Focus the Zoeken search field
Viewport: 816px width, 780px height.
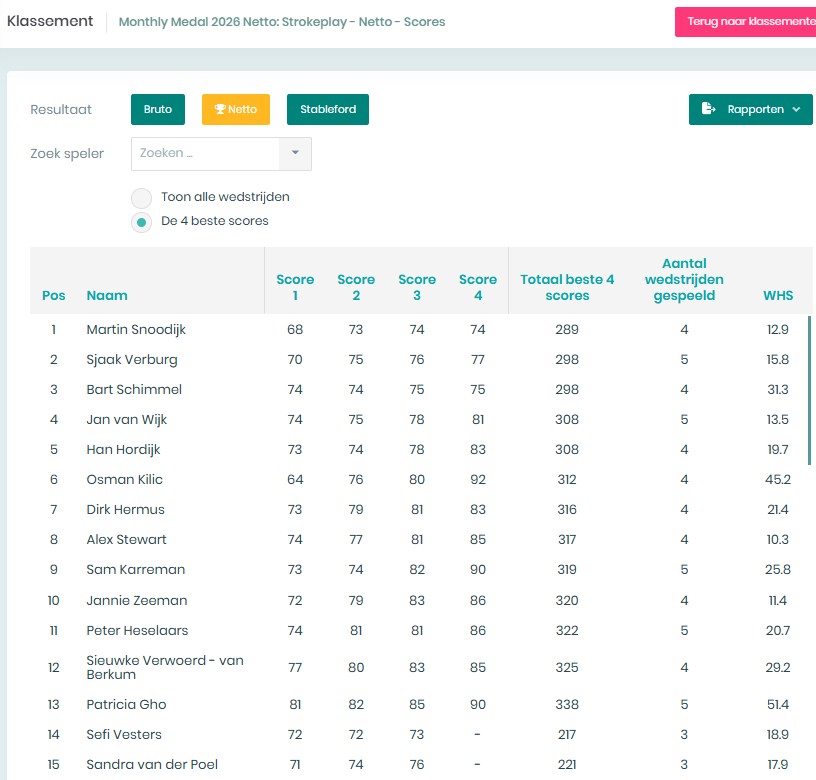click(206, 154)
